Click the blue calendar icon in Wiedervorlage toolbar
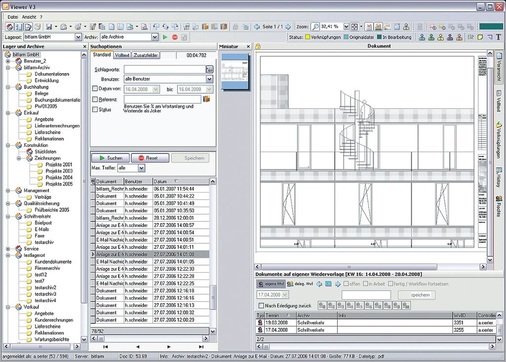 [328, 284]
